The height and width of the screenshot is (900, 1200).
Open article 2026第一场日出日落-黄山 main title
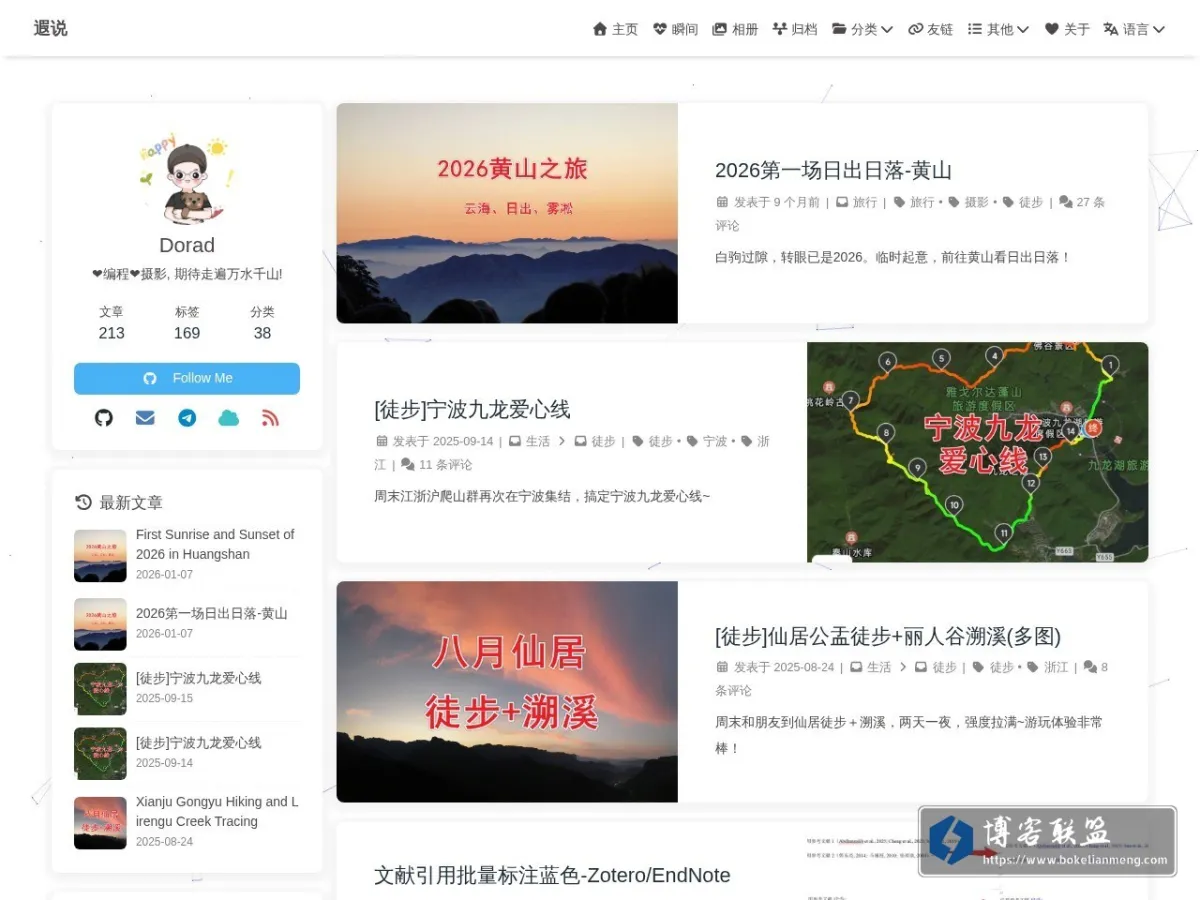coord(833,170)
